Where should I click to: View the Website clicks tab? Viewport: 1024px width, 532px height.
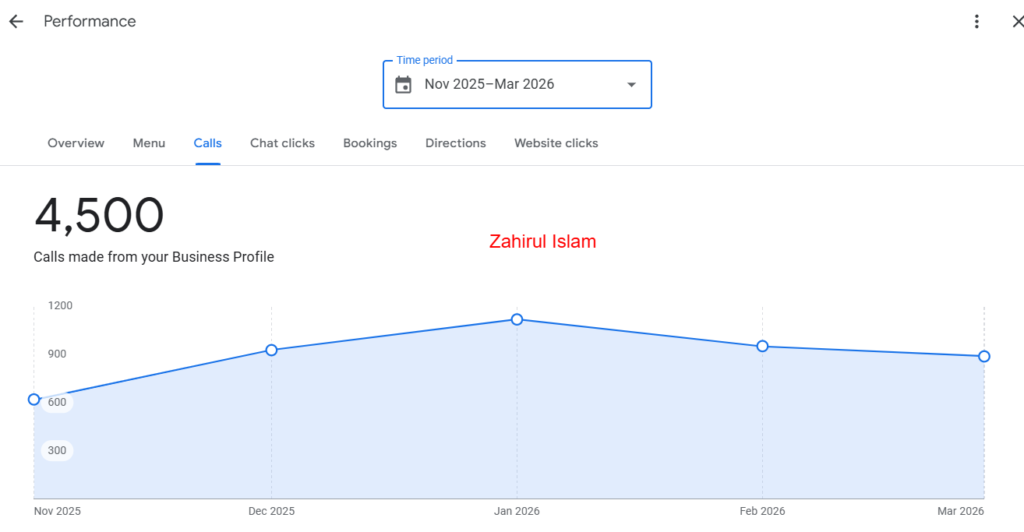tap(556, 143)
